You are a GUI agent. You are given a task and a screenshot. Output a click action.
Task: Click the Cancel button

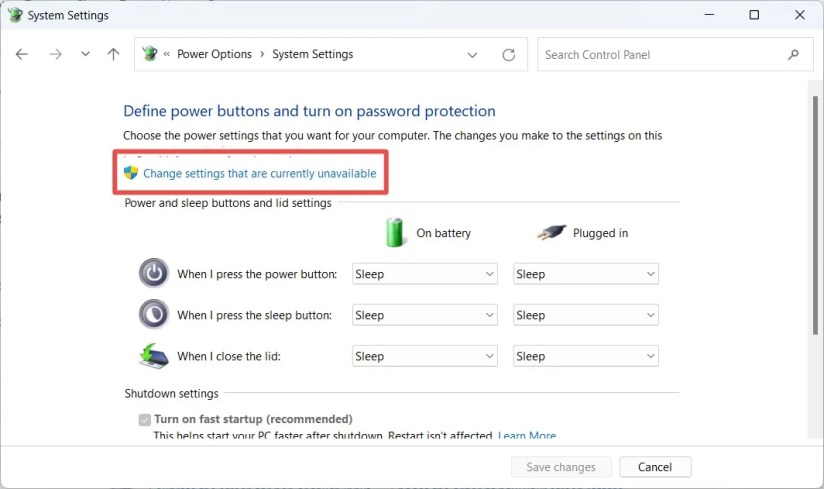pos(655,467)
